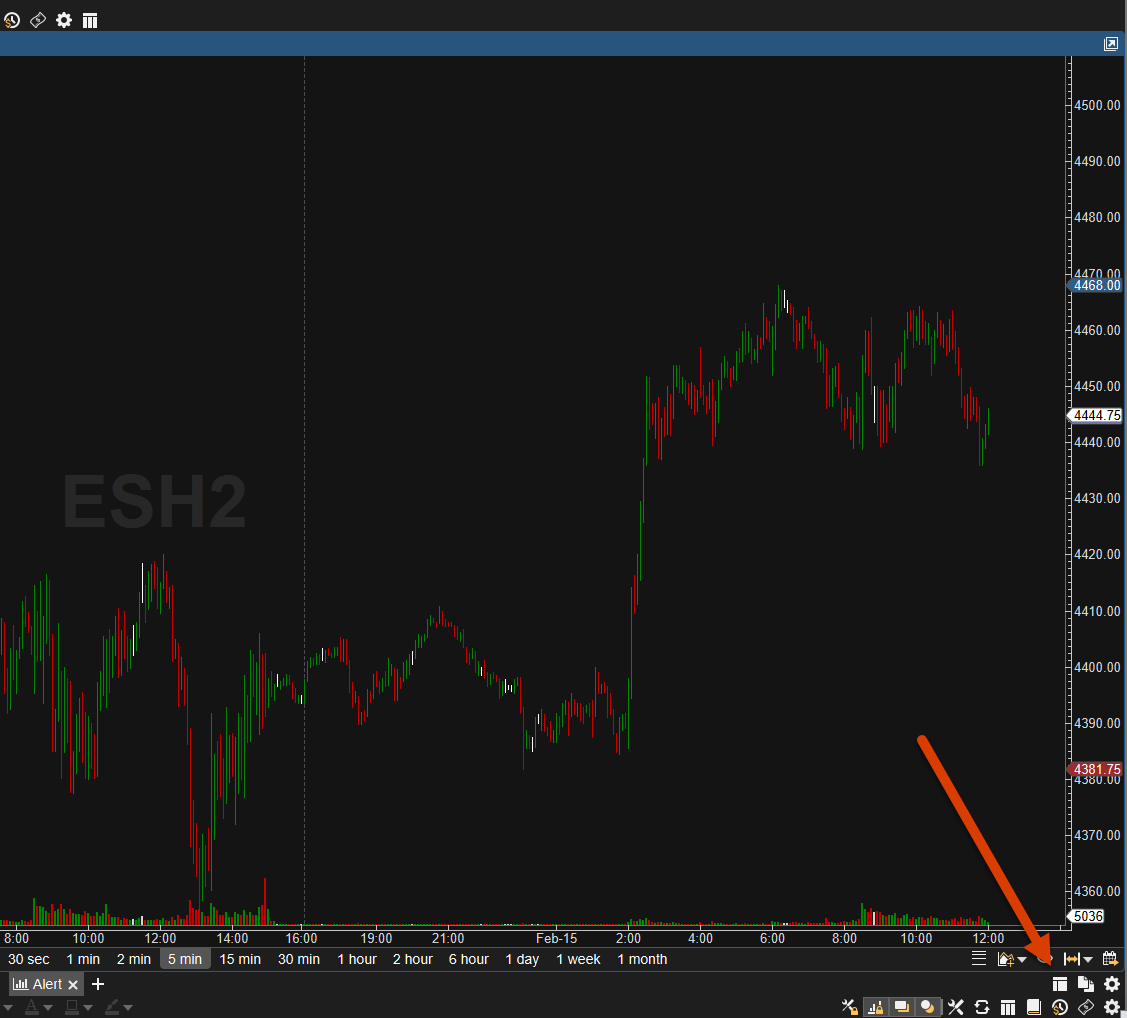Open the book icon in bottom toolbar
Viewport: 1127px width, 1018px height.
click(x=1034, y=1006)
